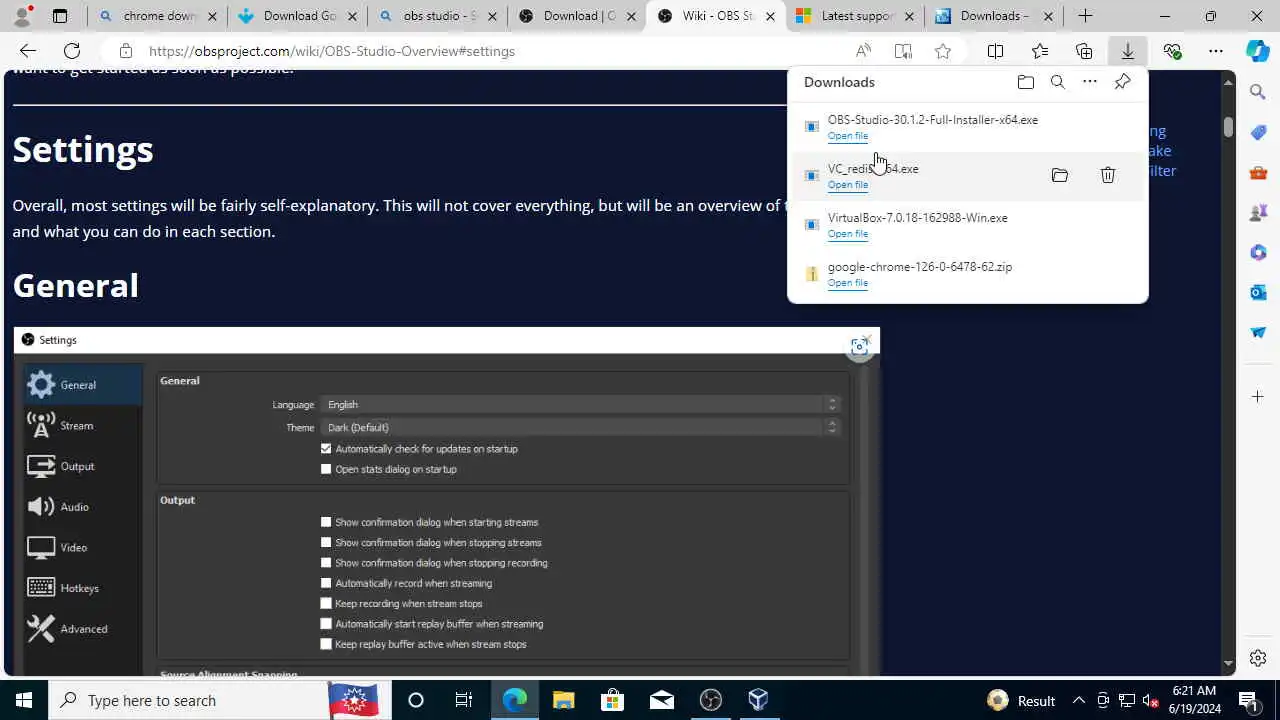This screenshot has height=720, width=1280.
Task: Open file link for VC_redist exe
Action: pyautogui.click(x=847, y=185)
